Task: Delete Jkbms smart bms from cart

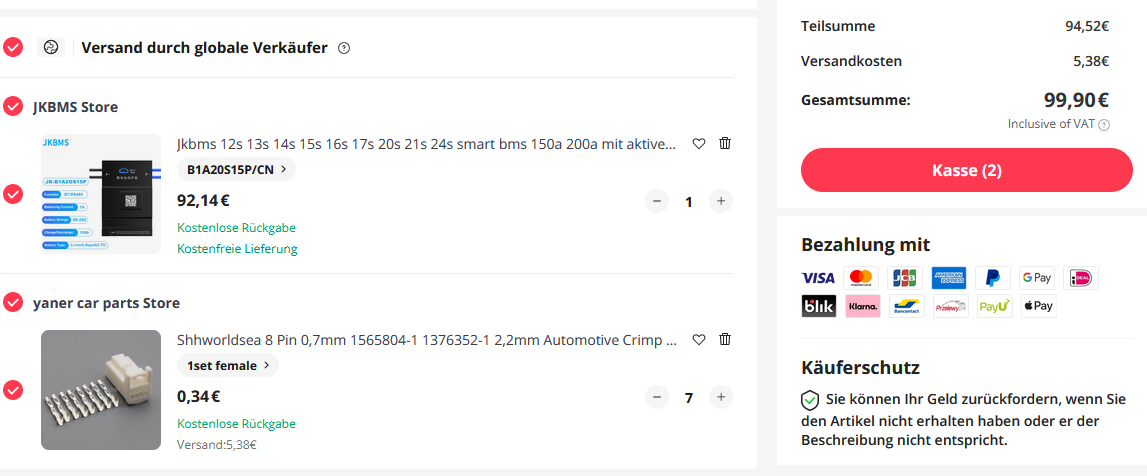Action: 725,143
